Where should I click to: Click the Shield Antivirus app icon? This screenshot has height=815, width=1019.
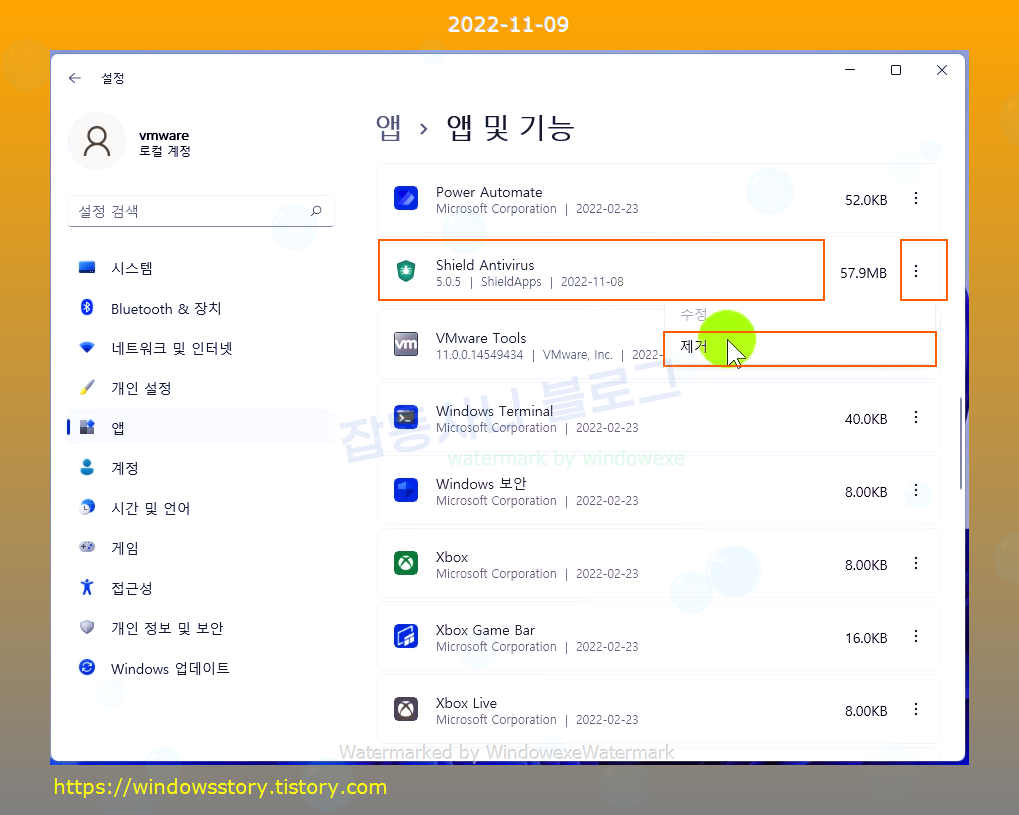[406, 270]
